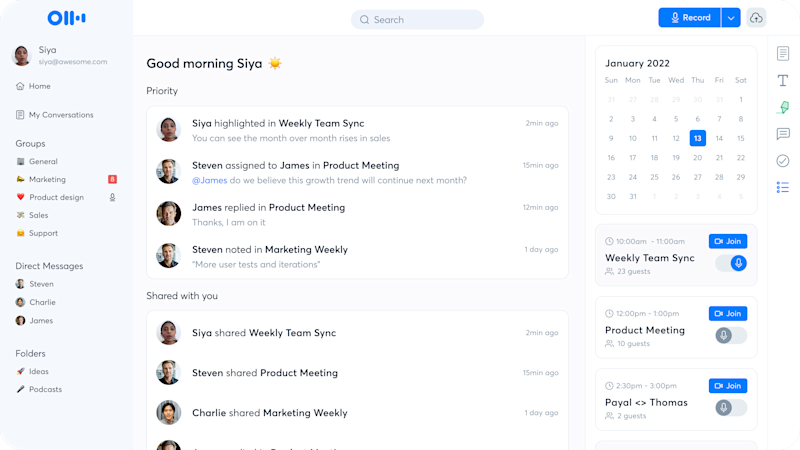
Task: Click the guests icon under Weekly Team Sync
Action: pyautogui.click(x=609, y=271)
